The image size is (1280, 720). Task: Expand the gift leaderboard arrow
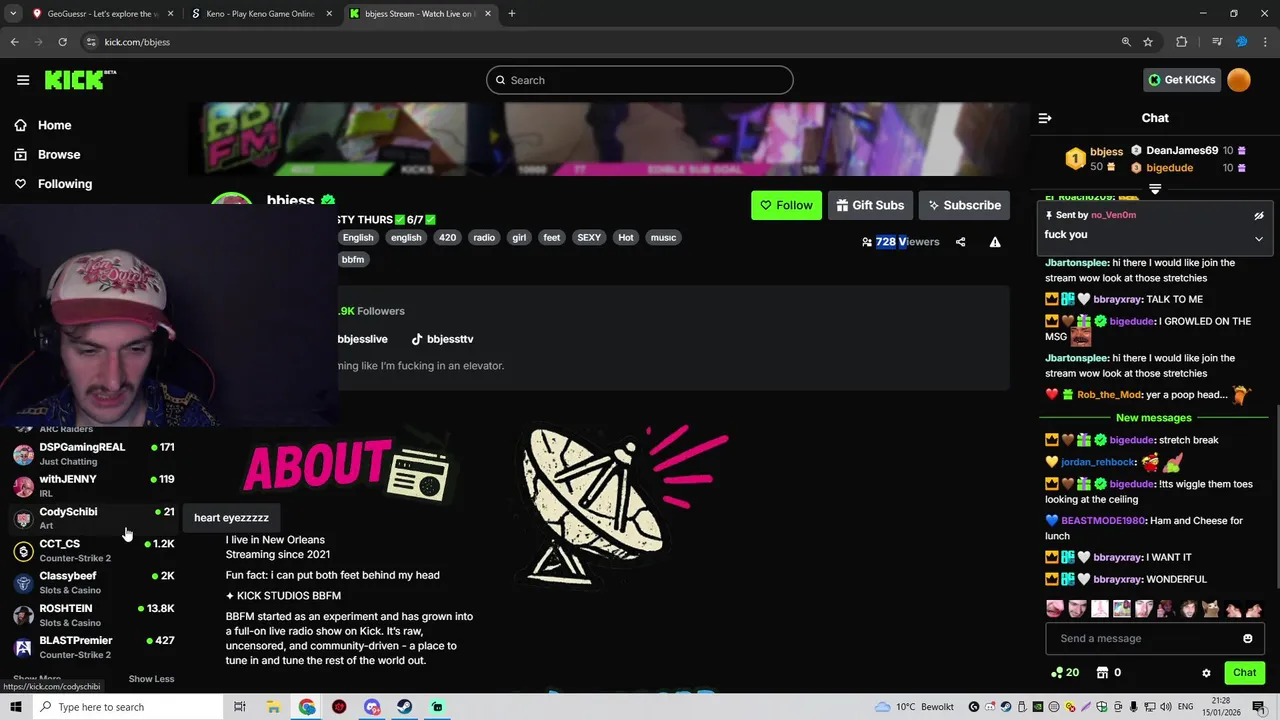click(1155, 189)
